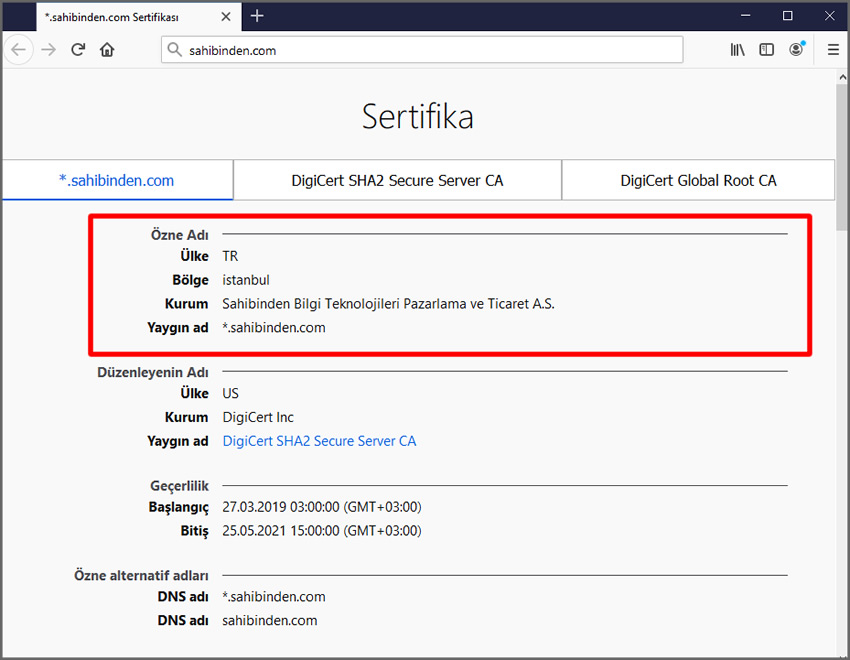Select the *.sahibinden.com certificate tab
The width and height of the screenshot is (850, 660).
pos(117,180)
